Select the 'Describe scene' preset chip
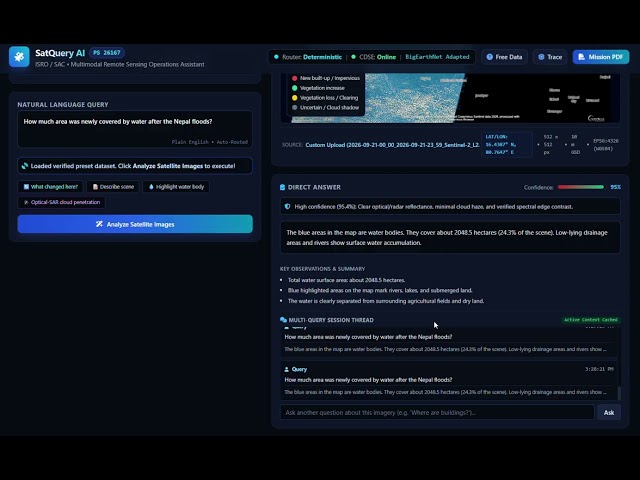The height and width of the screenshot is (480, 640). click(x=113, y=187)
